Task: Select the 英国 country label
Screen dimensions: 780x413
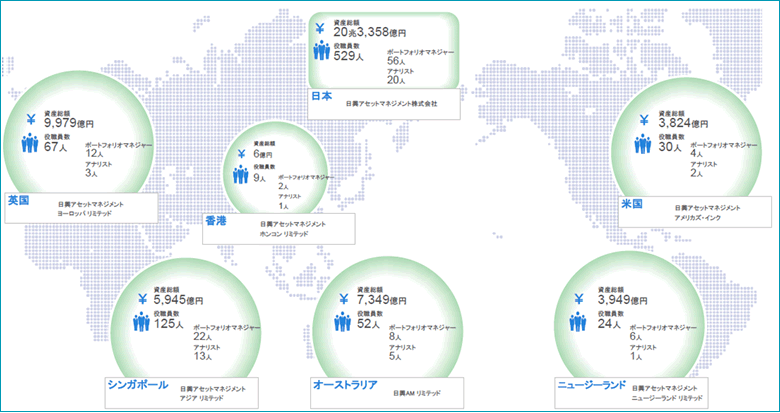Action: pyautogui.click(x=18, y=200)
